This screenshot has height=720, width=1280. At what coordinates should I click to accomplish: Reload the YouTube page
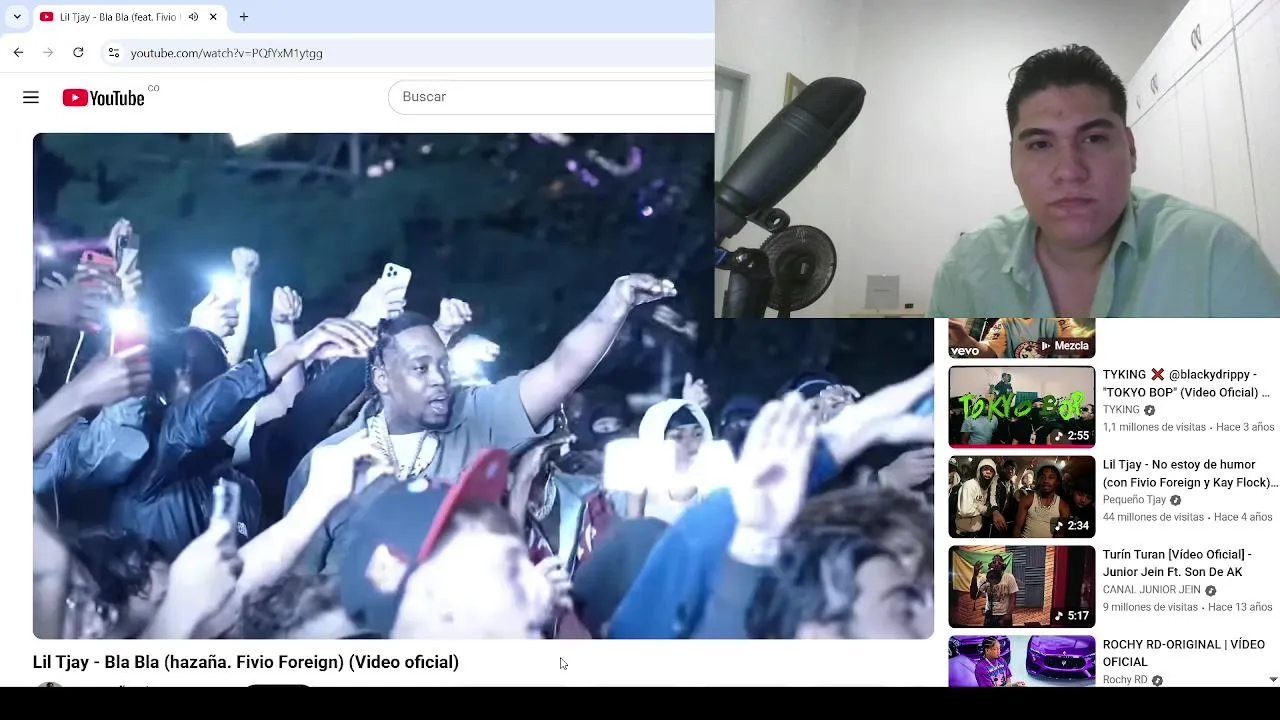click(x=78, y=52)
